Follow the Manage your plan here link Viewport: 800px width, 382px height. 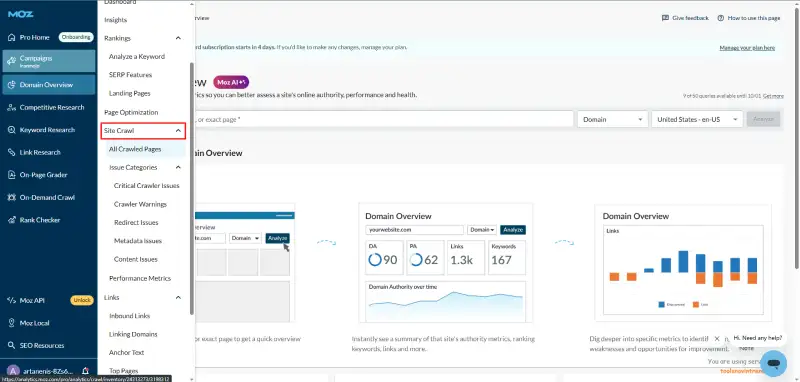coord(747,48)
